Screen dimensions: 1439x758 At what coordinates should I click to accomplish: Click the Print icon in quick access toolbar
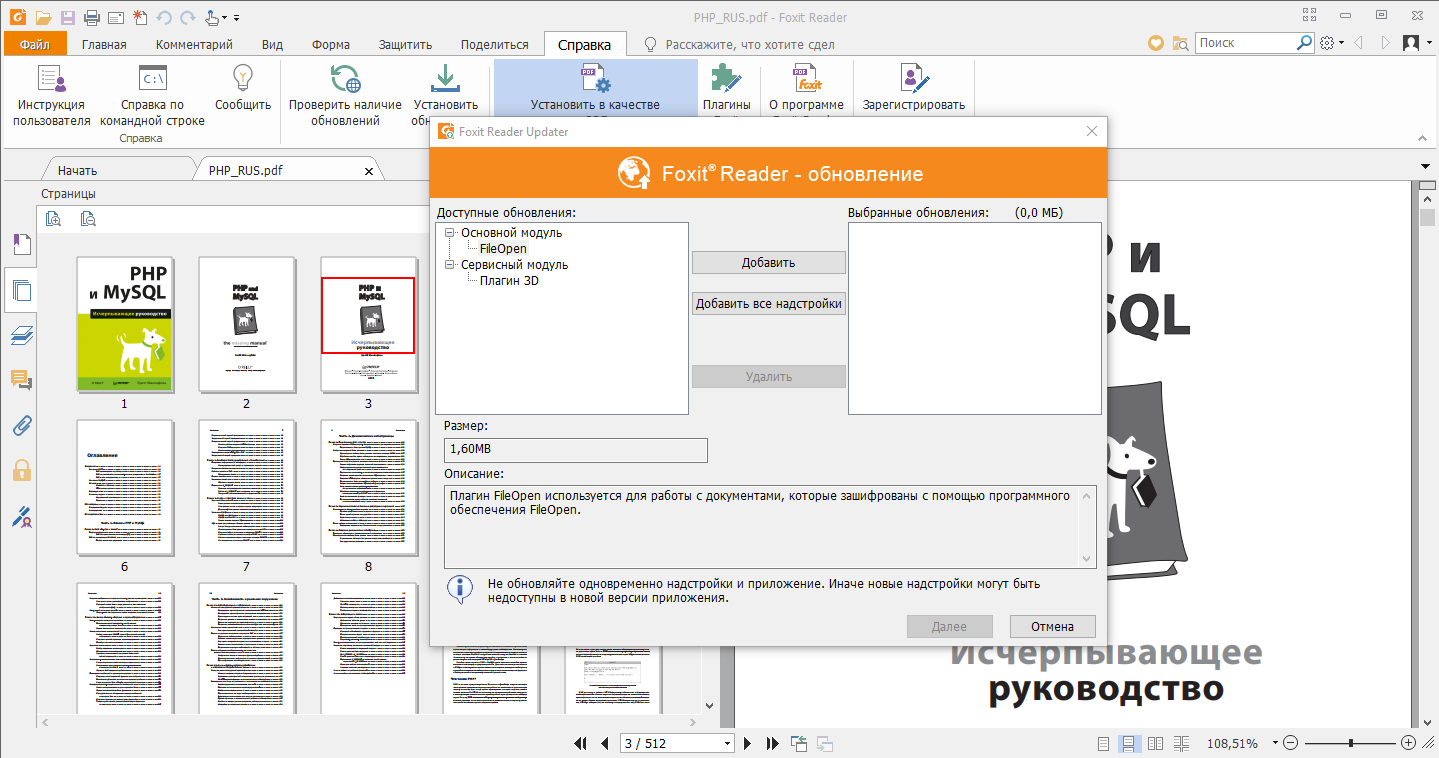click(x=92, y=17)
